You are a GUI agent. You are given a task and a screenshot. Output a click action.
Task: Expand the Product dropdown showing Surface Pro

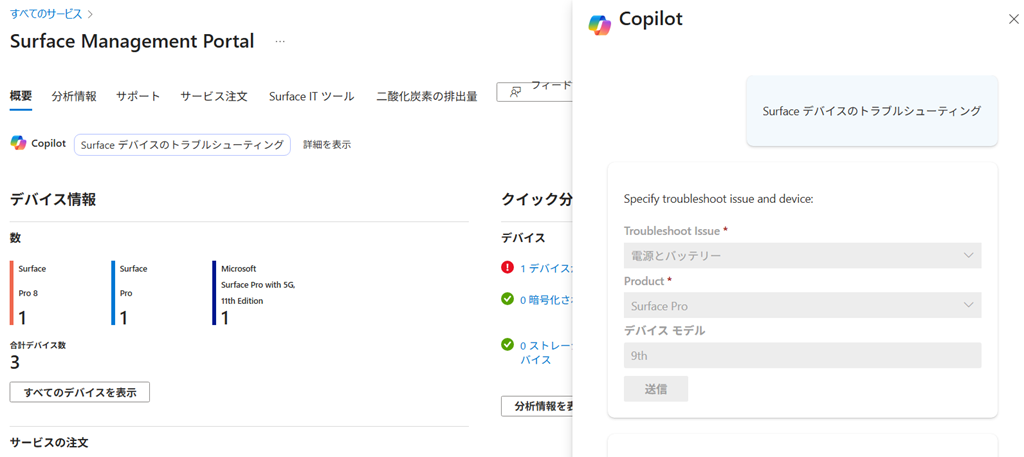click(x=803, y=305)
